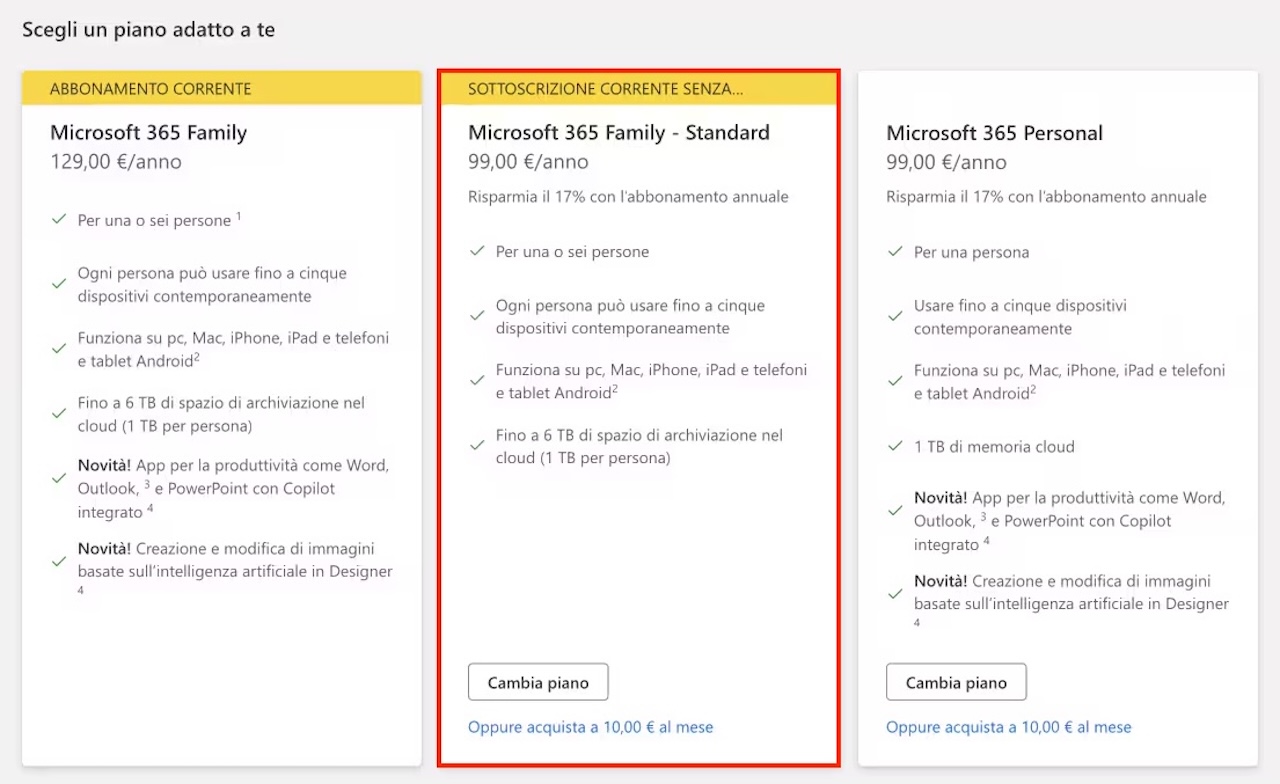Click checkmark by Designer image feature in Personal card
The image size is (1280, 784).
895,593
